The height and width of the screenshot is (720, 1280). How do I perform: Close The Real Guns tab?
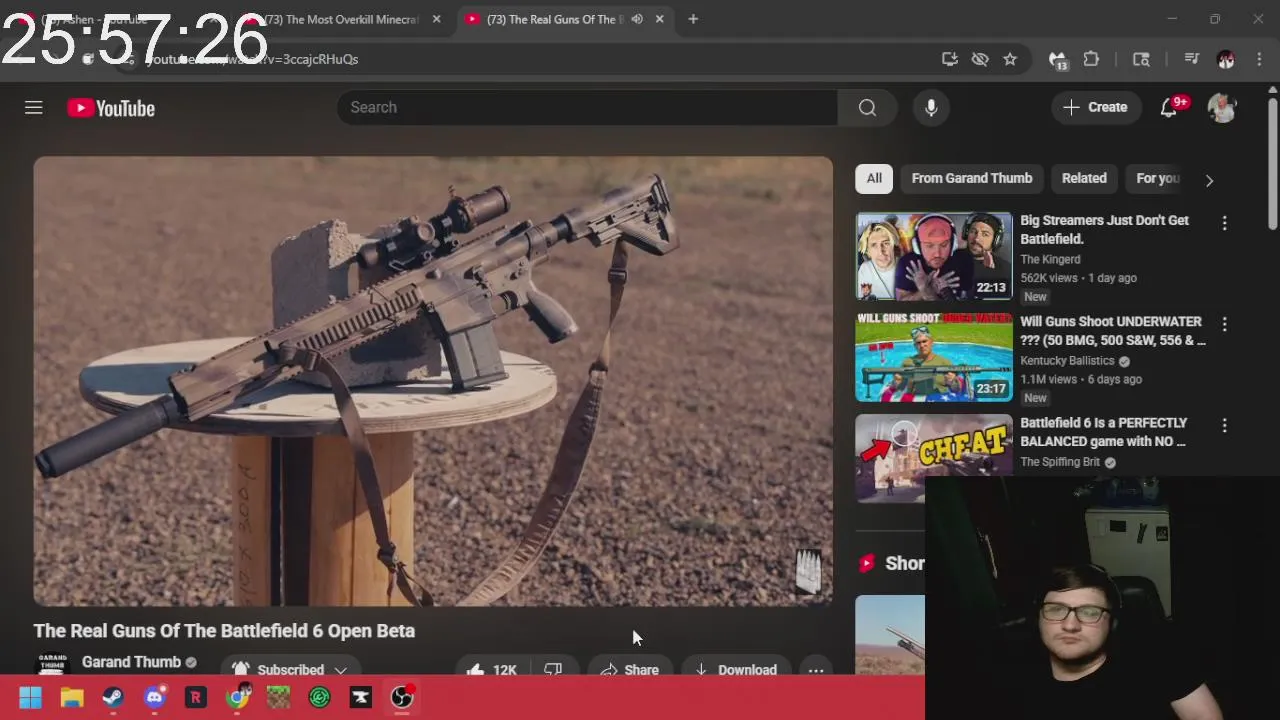click(660, 19)
